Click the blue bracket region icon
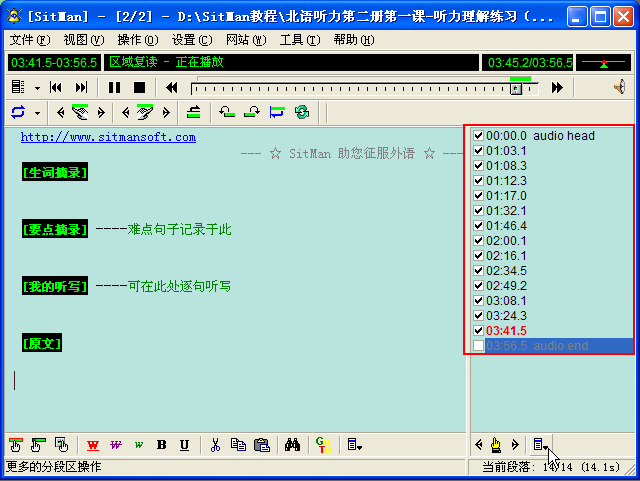 (277, 112)
